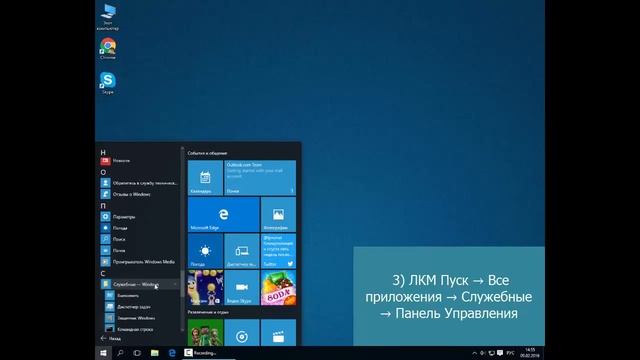
Task: Open the Action Center notifications icon
Action: [500, 353]
